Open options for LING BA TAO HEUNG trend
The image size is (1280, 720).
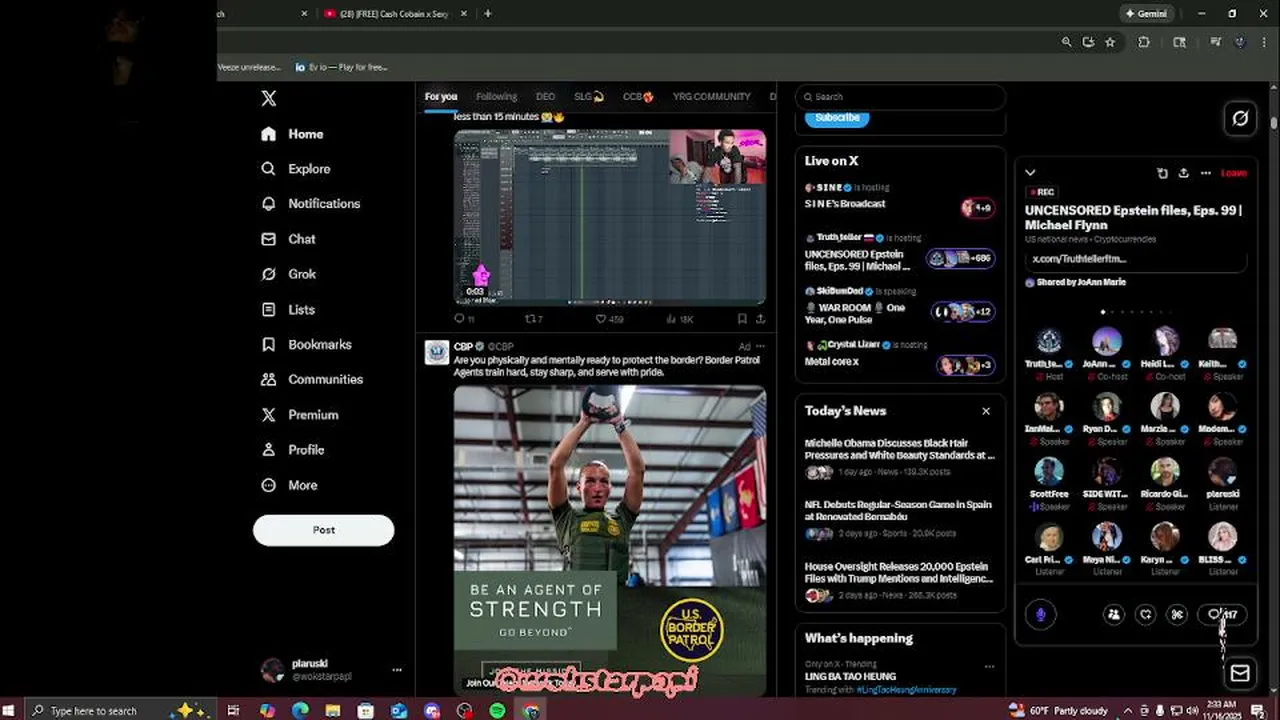click(989, 666)
